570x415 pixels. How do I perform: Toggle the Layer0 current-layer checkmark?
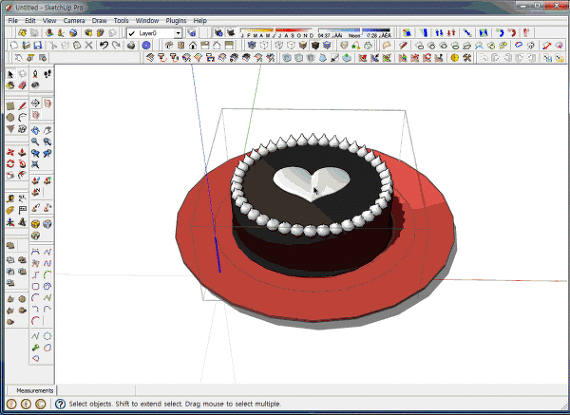click(132, 33)
